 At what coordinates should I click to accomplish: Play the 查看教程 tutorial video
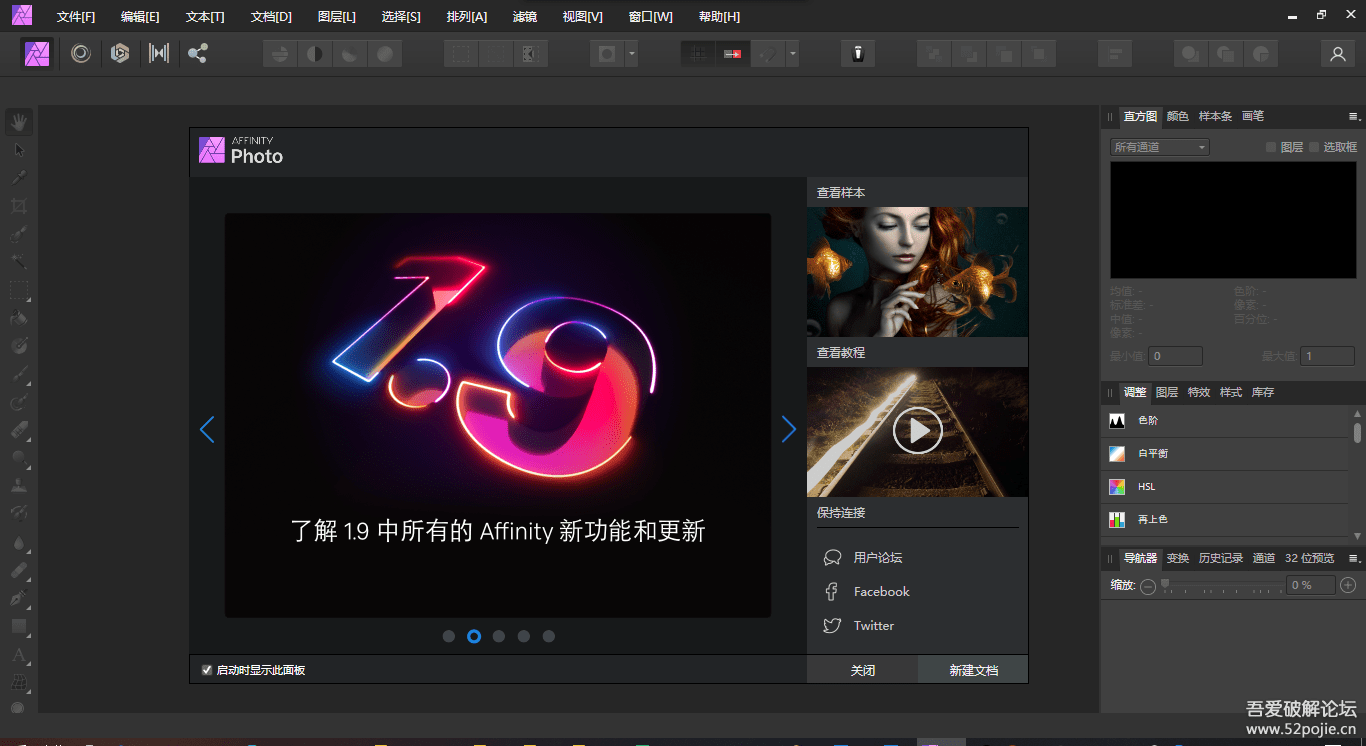click(917, 431)
